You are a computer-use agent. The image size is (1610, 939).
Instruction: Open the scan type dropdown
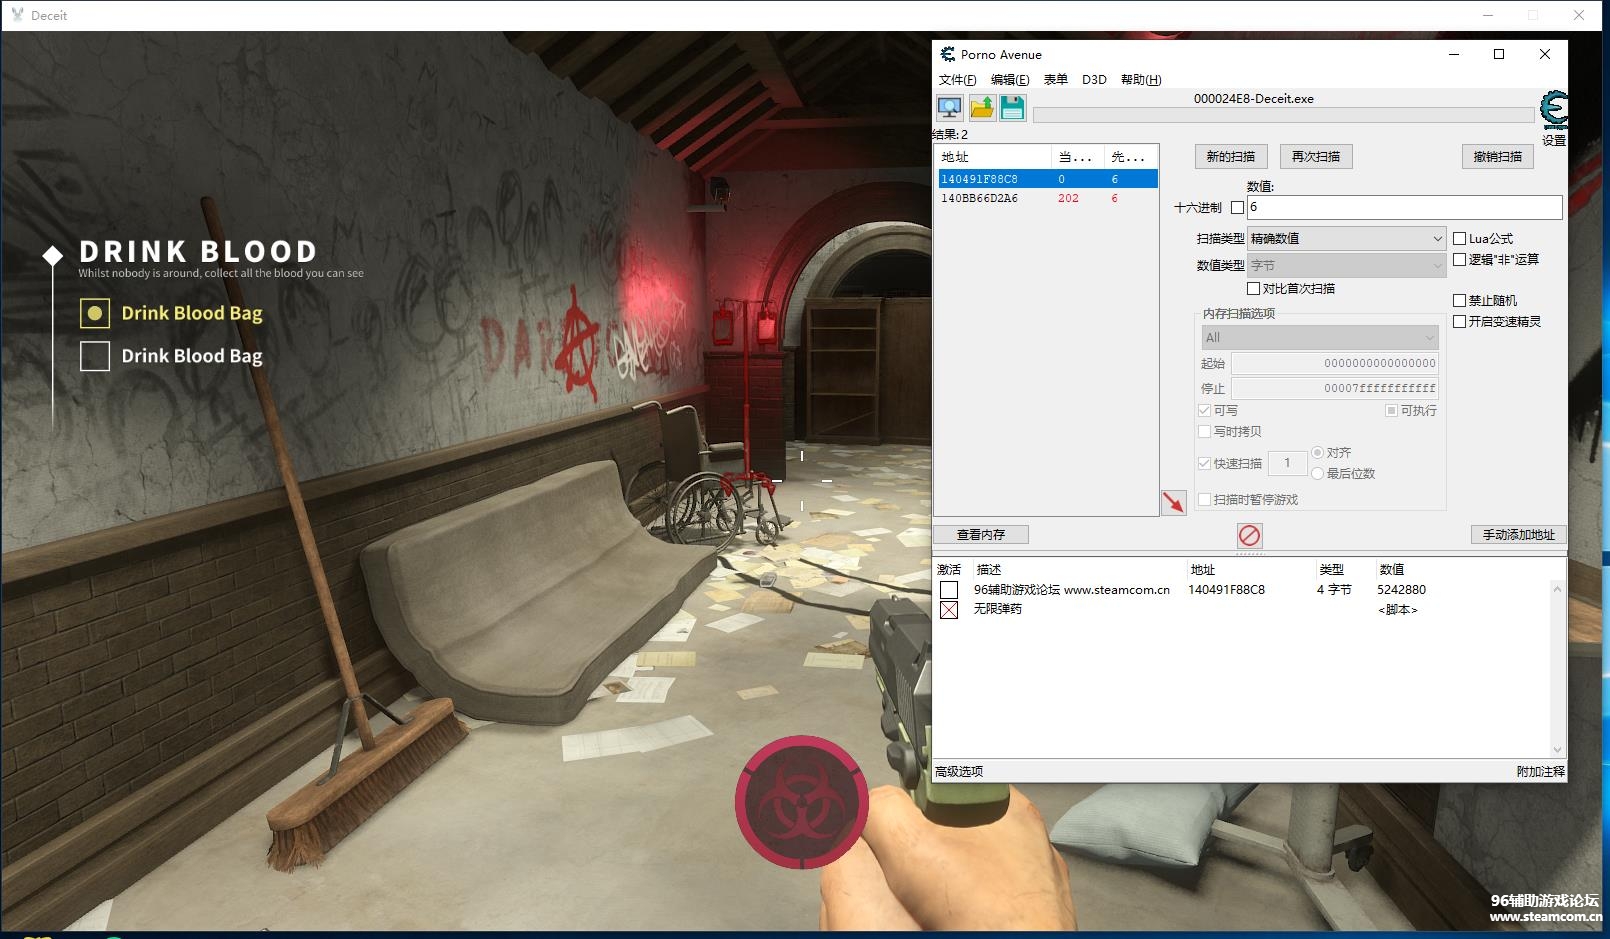click(1347, 239)
